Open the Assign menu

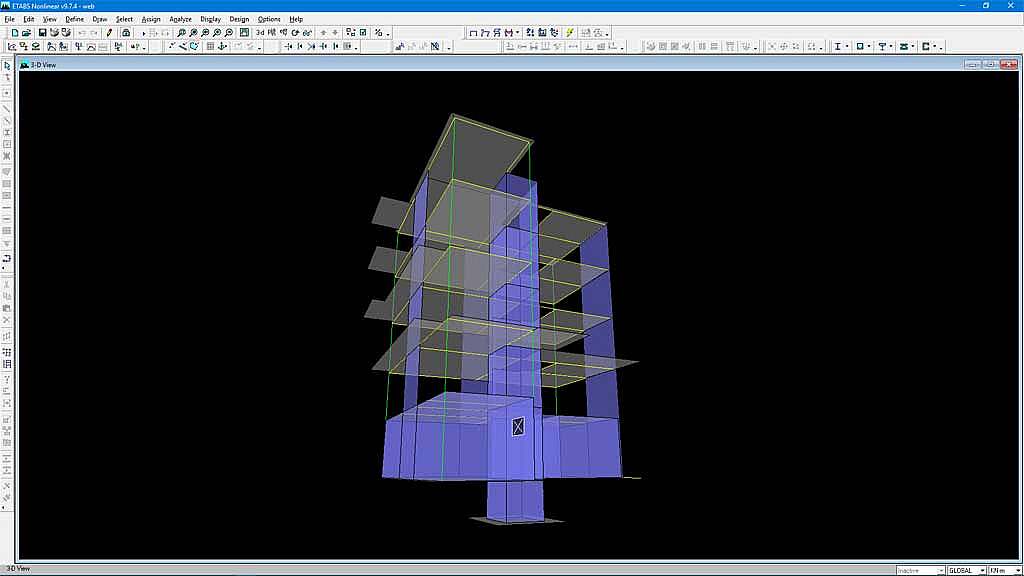(150, 19)
